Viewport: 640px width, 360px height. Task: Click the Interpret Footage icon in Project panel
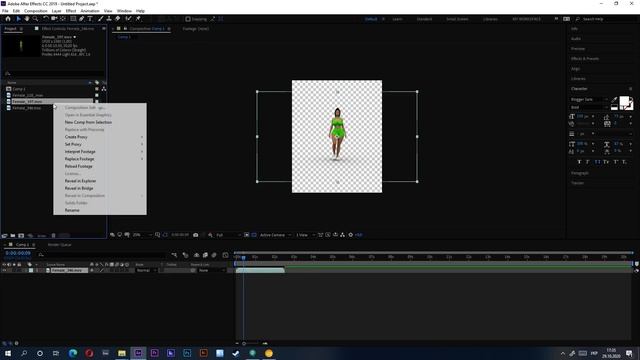4,236
